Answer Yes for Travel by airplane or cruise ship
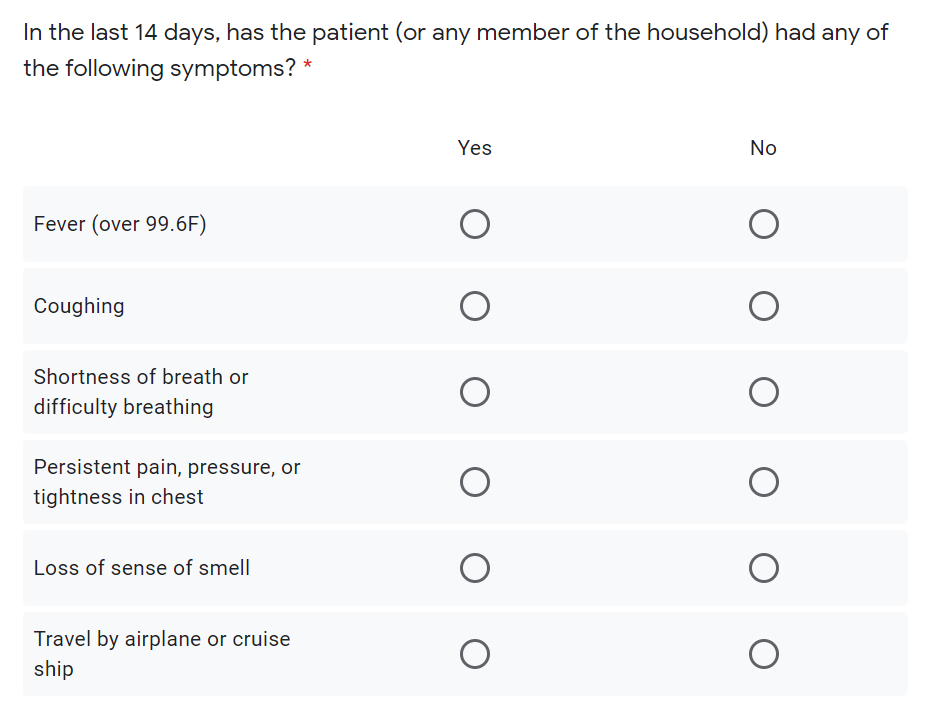The height and width of the screenshot is (708, 930). [474, 654]
